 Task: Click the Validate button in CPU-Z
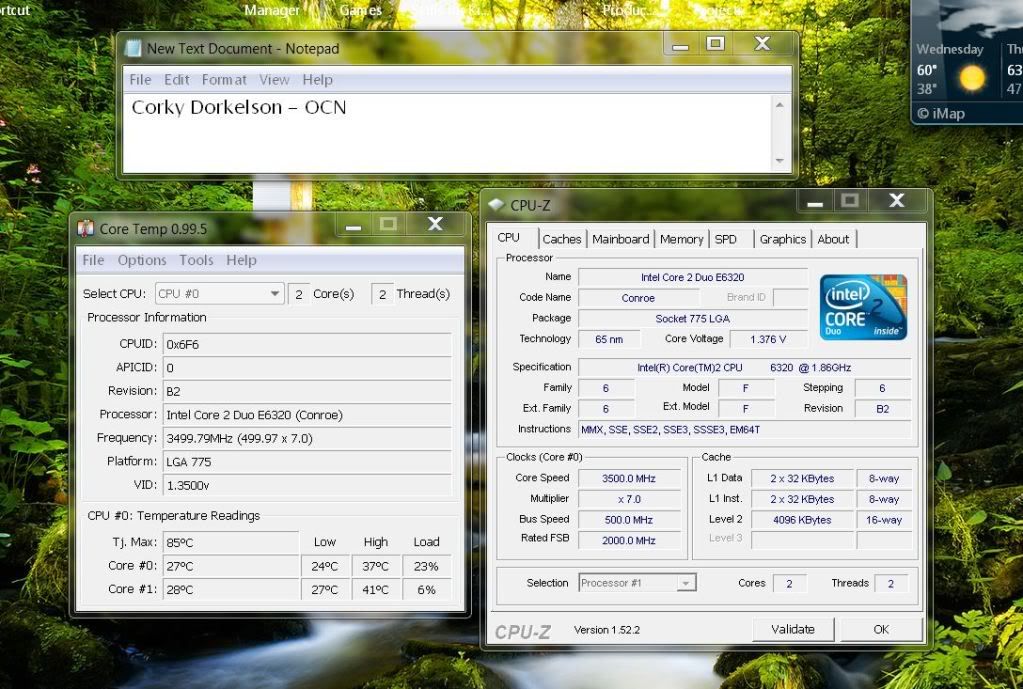coord(793,630)
